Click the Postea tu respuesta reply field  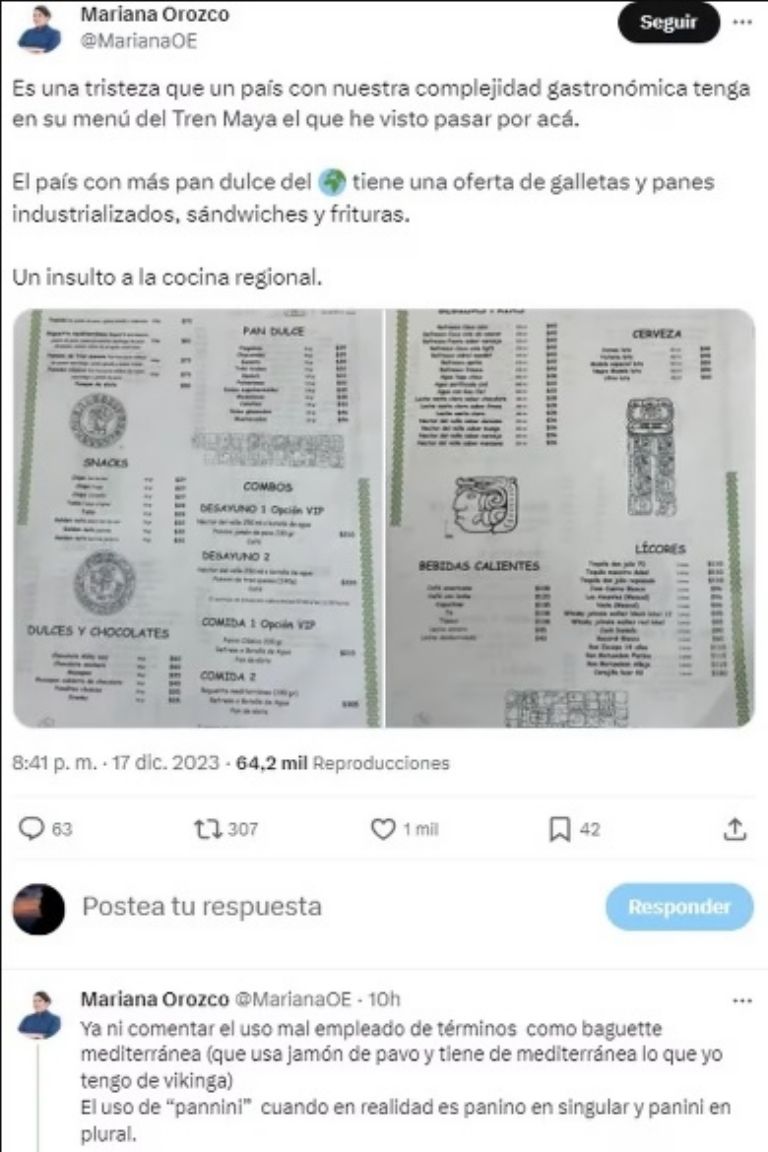click(x=202, y=907)
